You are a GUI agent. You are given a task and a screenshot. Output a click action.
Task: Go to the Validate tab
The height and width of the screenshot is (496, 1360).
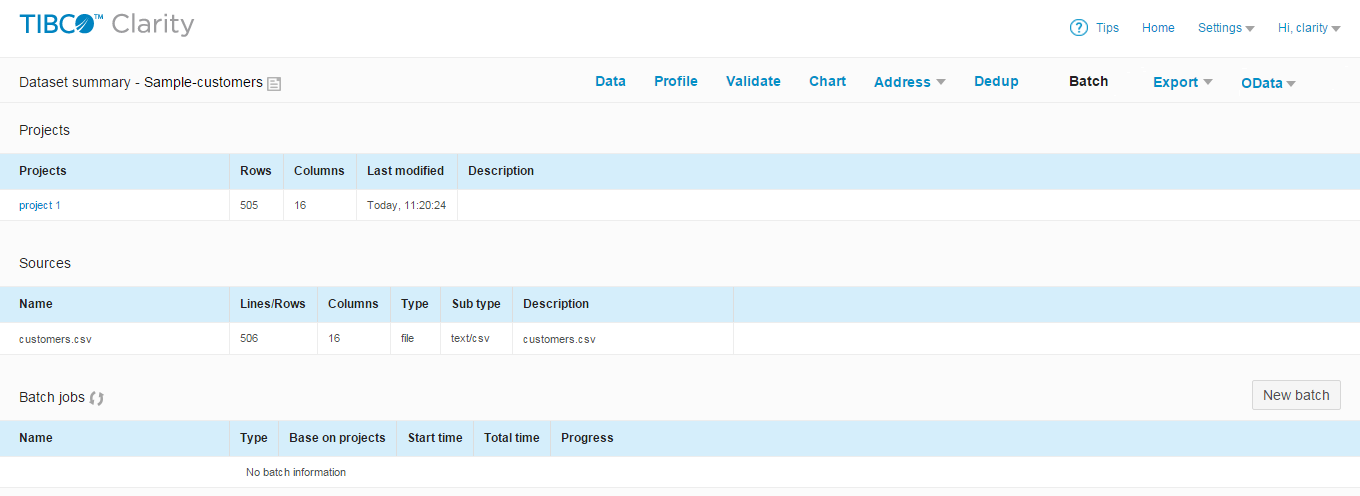(753, 81)
